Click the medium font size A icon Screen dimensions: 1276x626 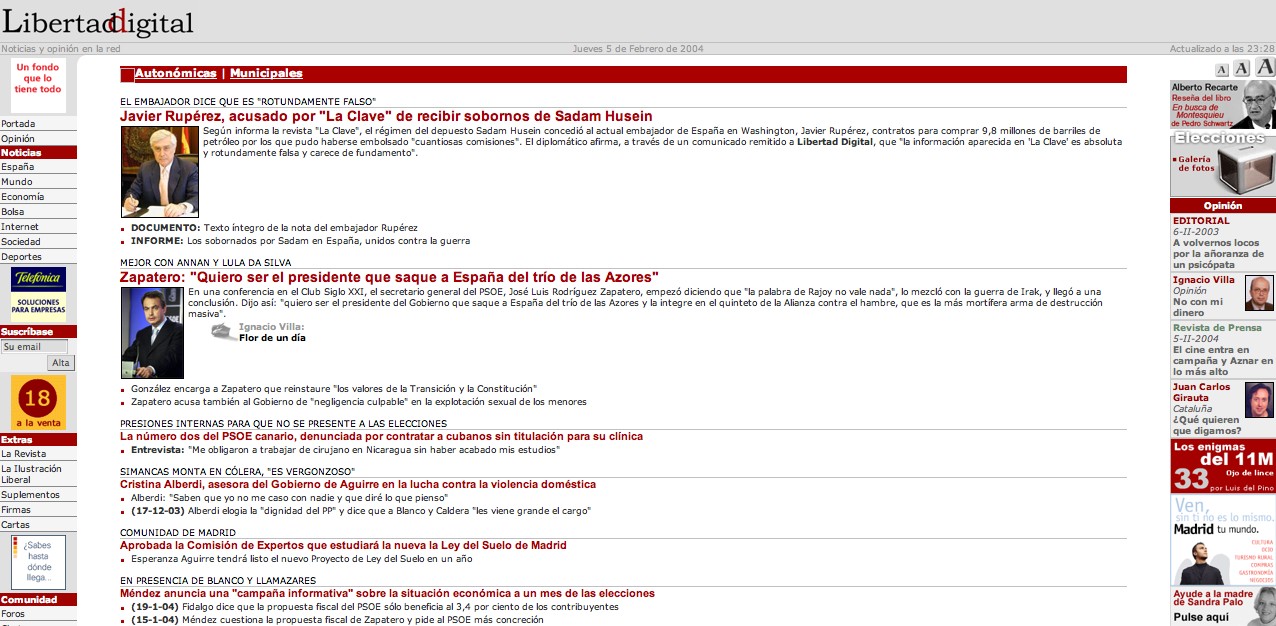[x=1241, y=68]
